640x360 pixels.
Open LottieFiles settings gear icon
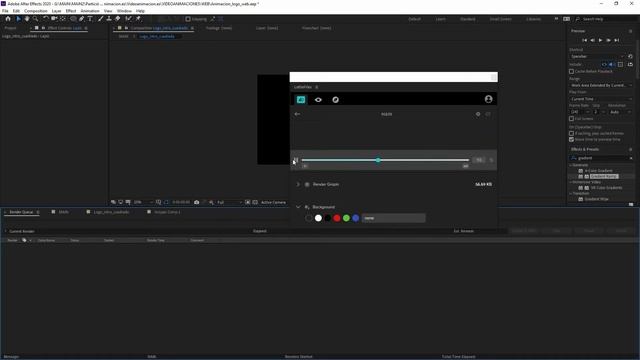(478, 114)
